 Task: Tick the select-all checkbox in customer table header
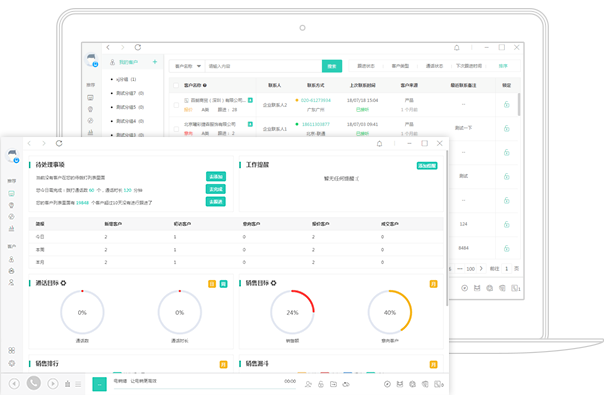pos(176,85)
